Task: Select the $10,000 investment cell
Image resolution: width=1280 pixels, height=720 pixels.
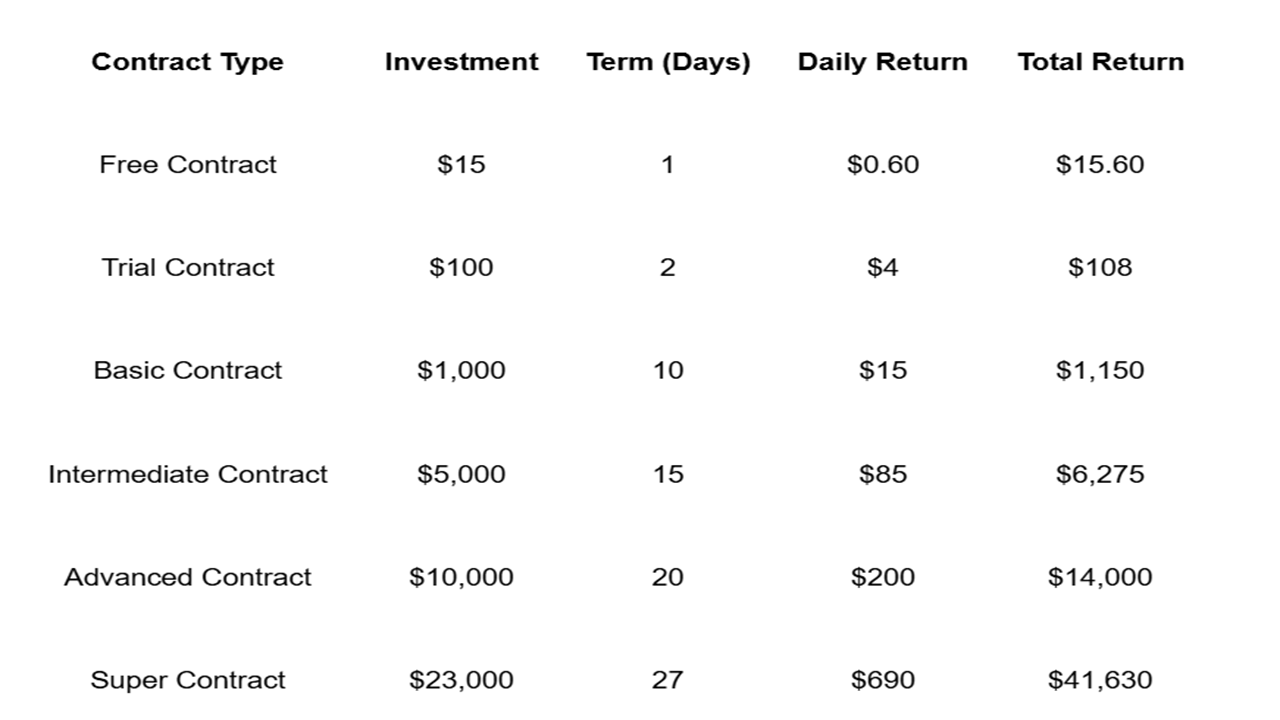Action: coord(461,577)
